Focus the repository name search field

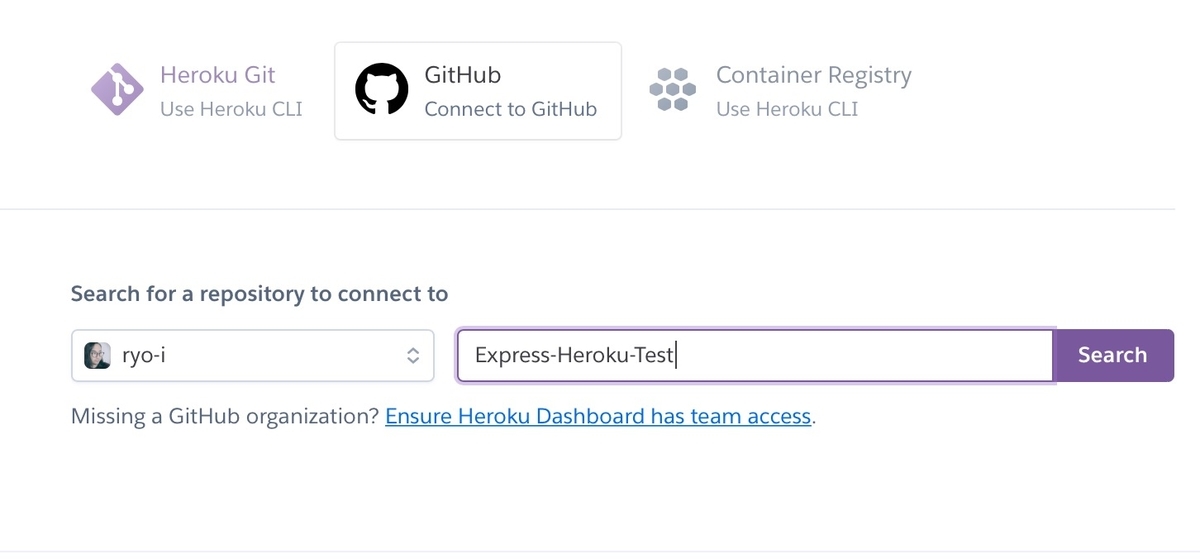pos(755,355)
